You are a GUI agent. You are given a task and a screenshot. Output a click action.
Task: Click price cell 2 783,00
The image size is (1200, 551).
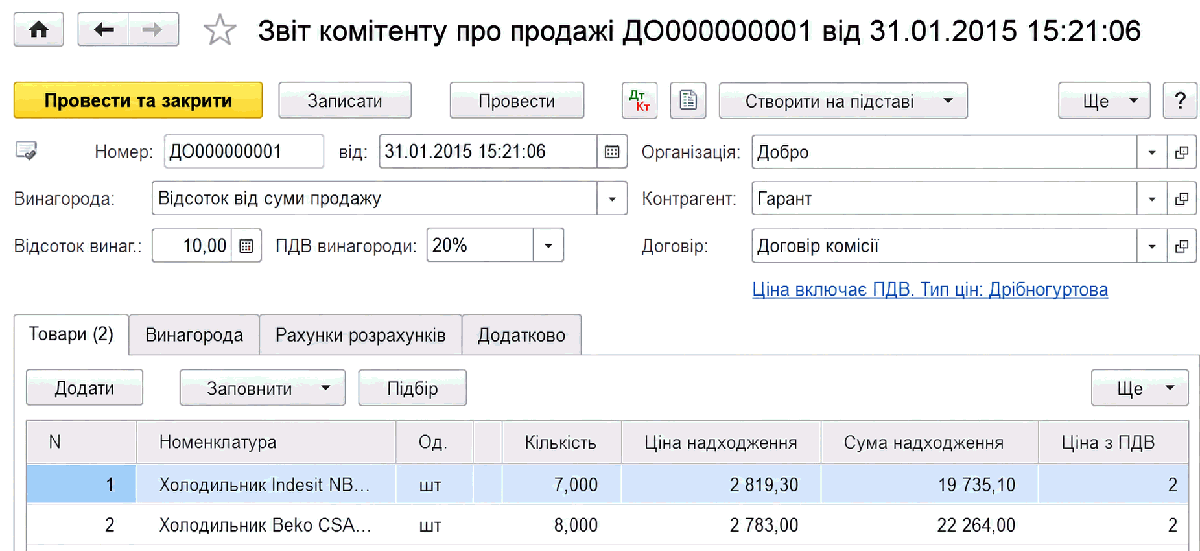[x=721, y=525]
